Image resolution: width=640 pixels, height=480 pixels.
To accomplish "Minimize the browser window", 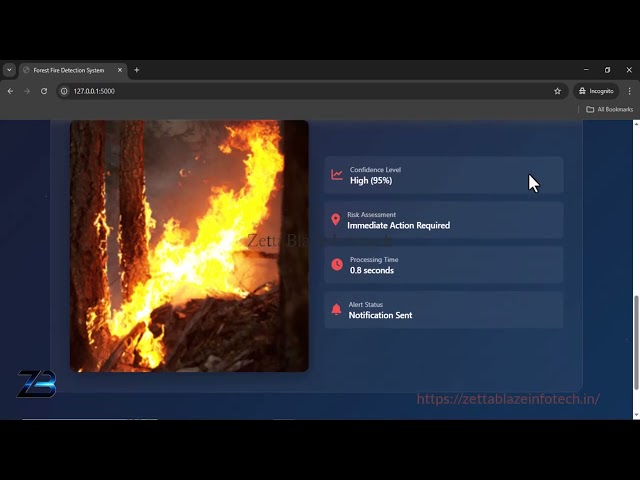I will pyautogui.click(x=586, y=70).
